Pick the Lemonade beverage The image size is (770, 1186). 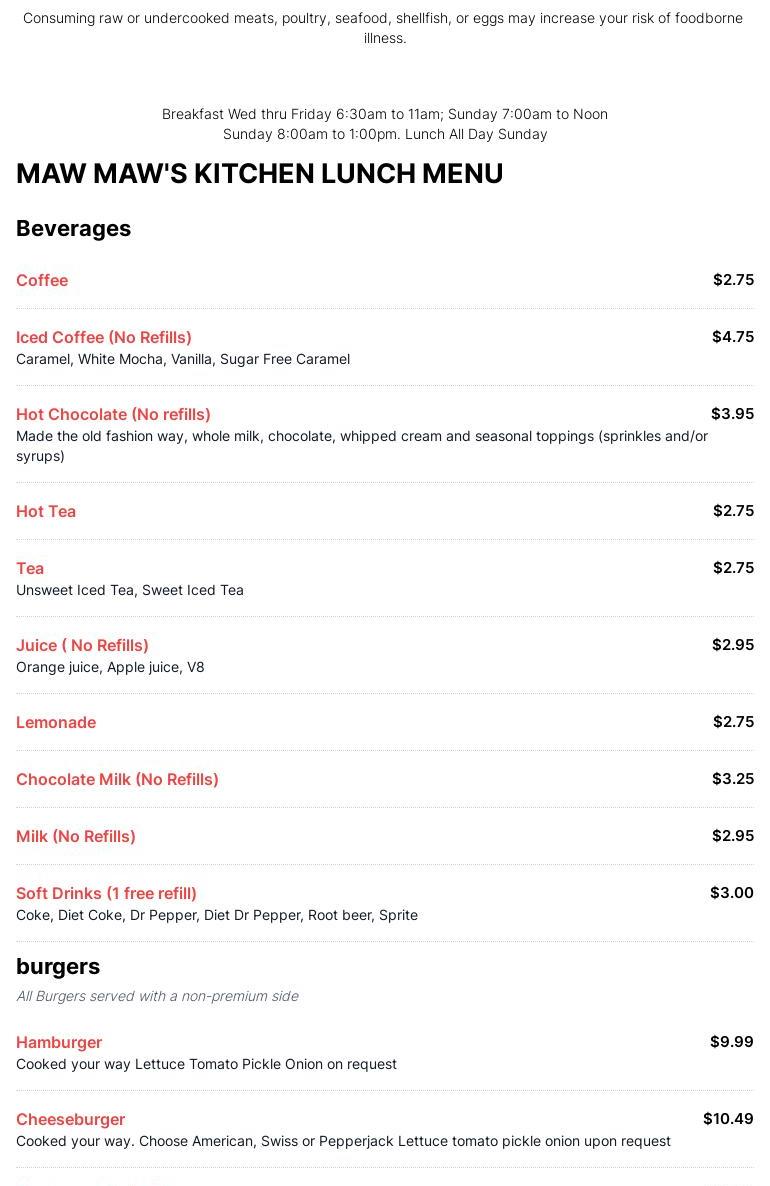click(56, 722)
